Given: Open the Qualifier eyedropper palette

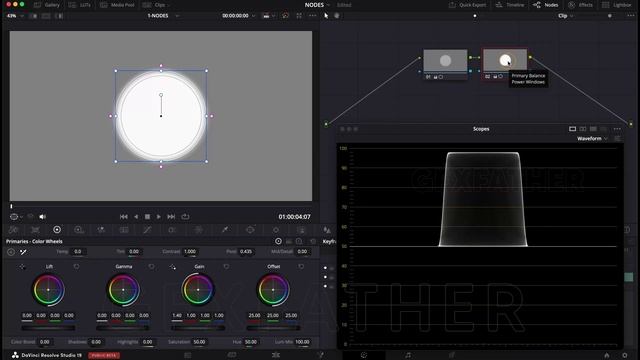Looking at the screenshot, I should (x=224, y=230).
